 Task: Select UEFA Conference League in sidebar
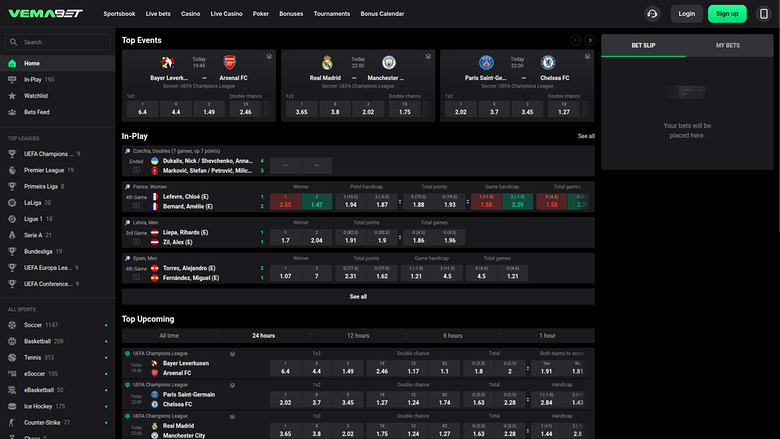click(x=57, y=284)
